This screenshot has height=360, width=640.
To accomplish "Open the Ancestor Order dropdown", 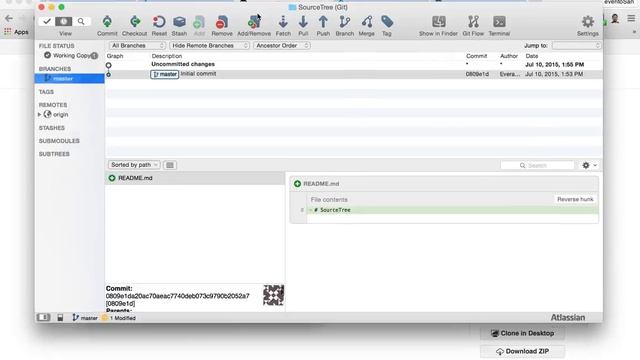I will [x=282, y=46].
